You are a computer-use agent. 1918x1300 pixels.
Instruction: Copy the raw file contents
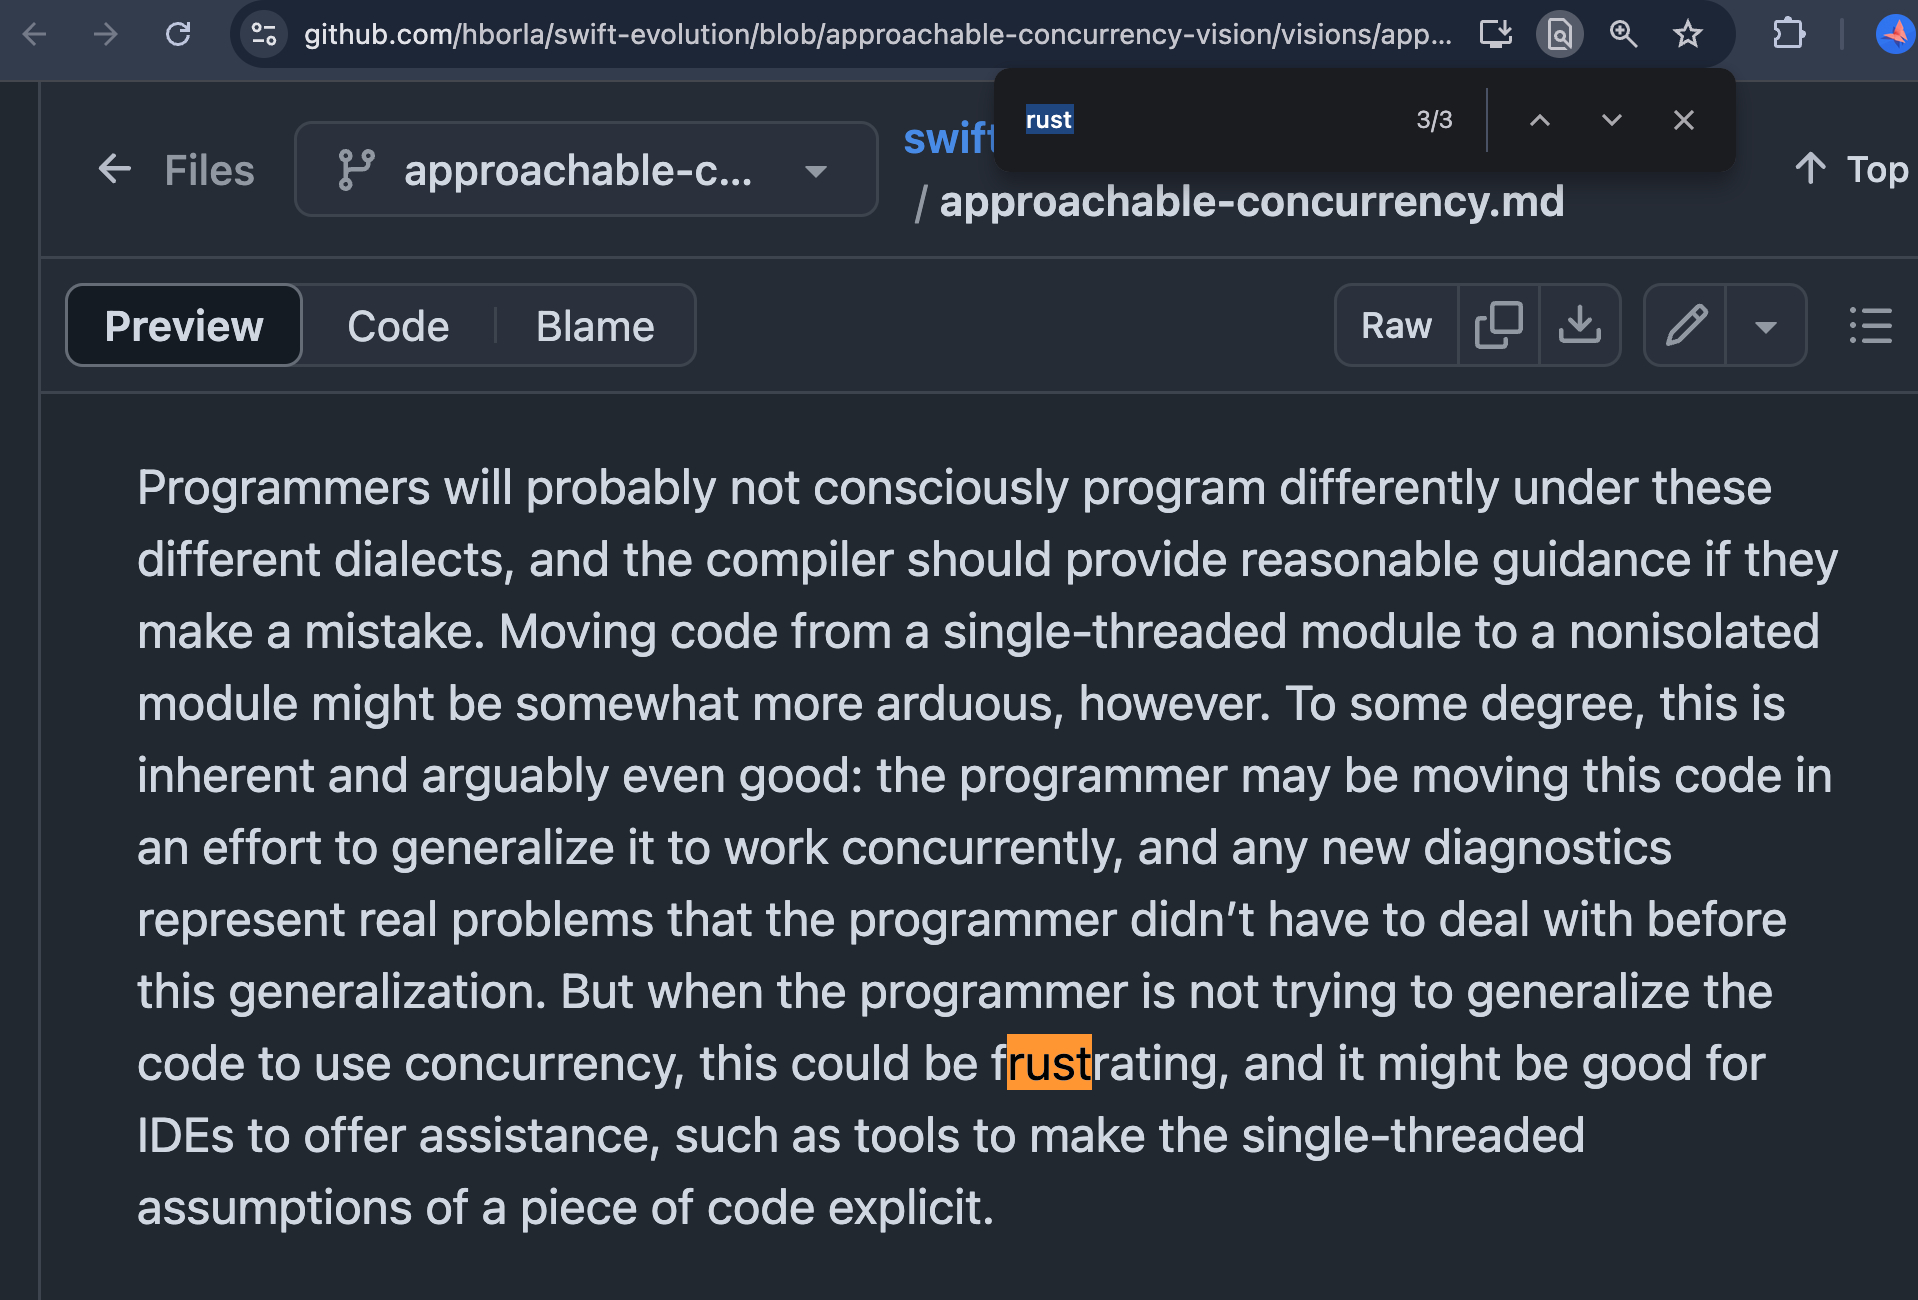pyautogui.click(x=1498, y=326)
